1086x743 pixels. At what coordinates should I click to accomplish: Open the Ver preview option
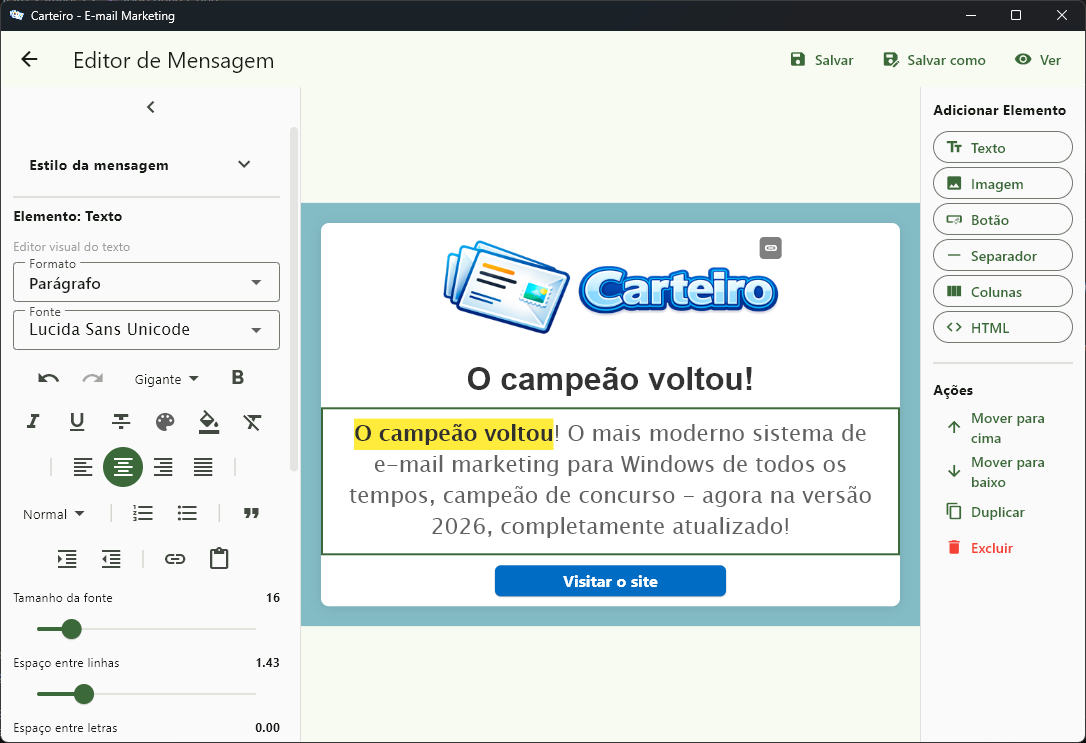[1038, 60]
